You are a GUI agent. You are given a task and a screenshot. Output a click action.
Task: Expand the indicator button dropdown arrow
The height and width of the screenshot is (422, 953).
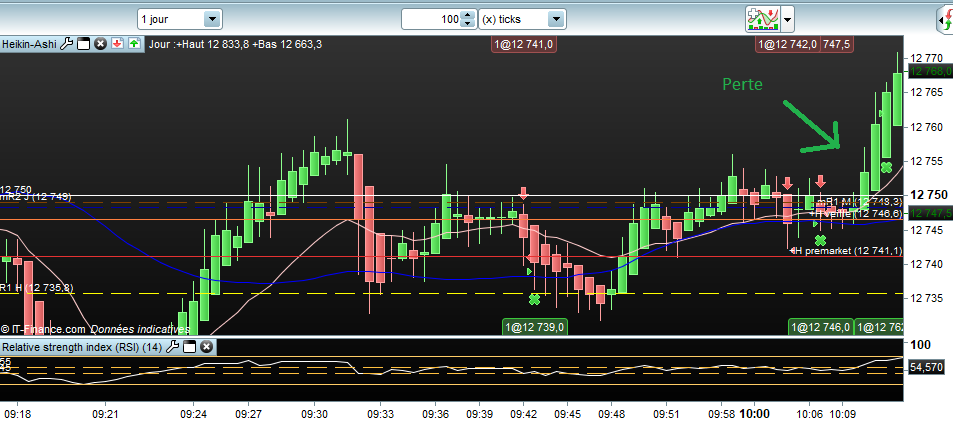(787, 19)
